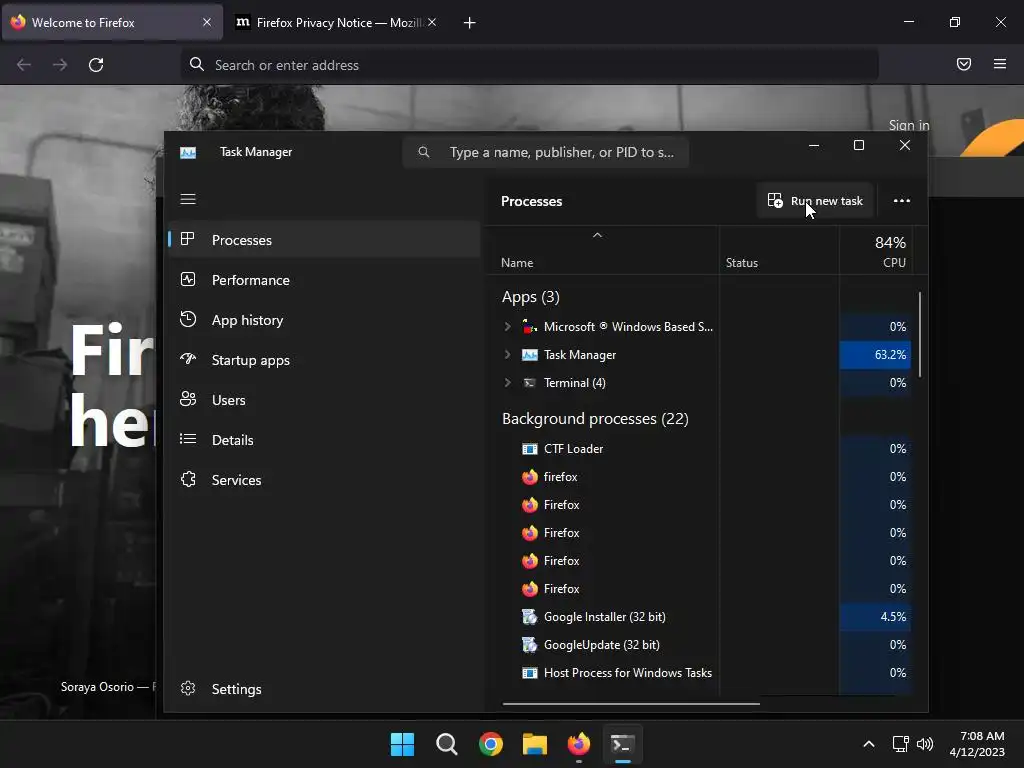Expand the Microsoft Windows Based S... app row

507,327
